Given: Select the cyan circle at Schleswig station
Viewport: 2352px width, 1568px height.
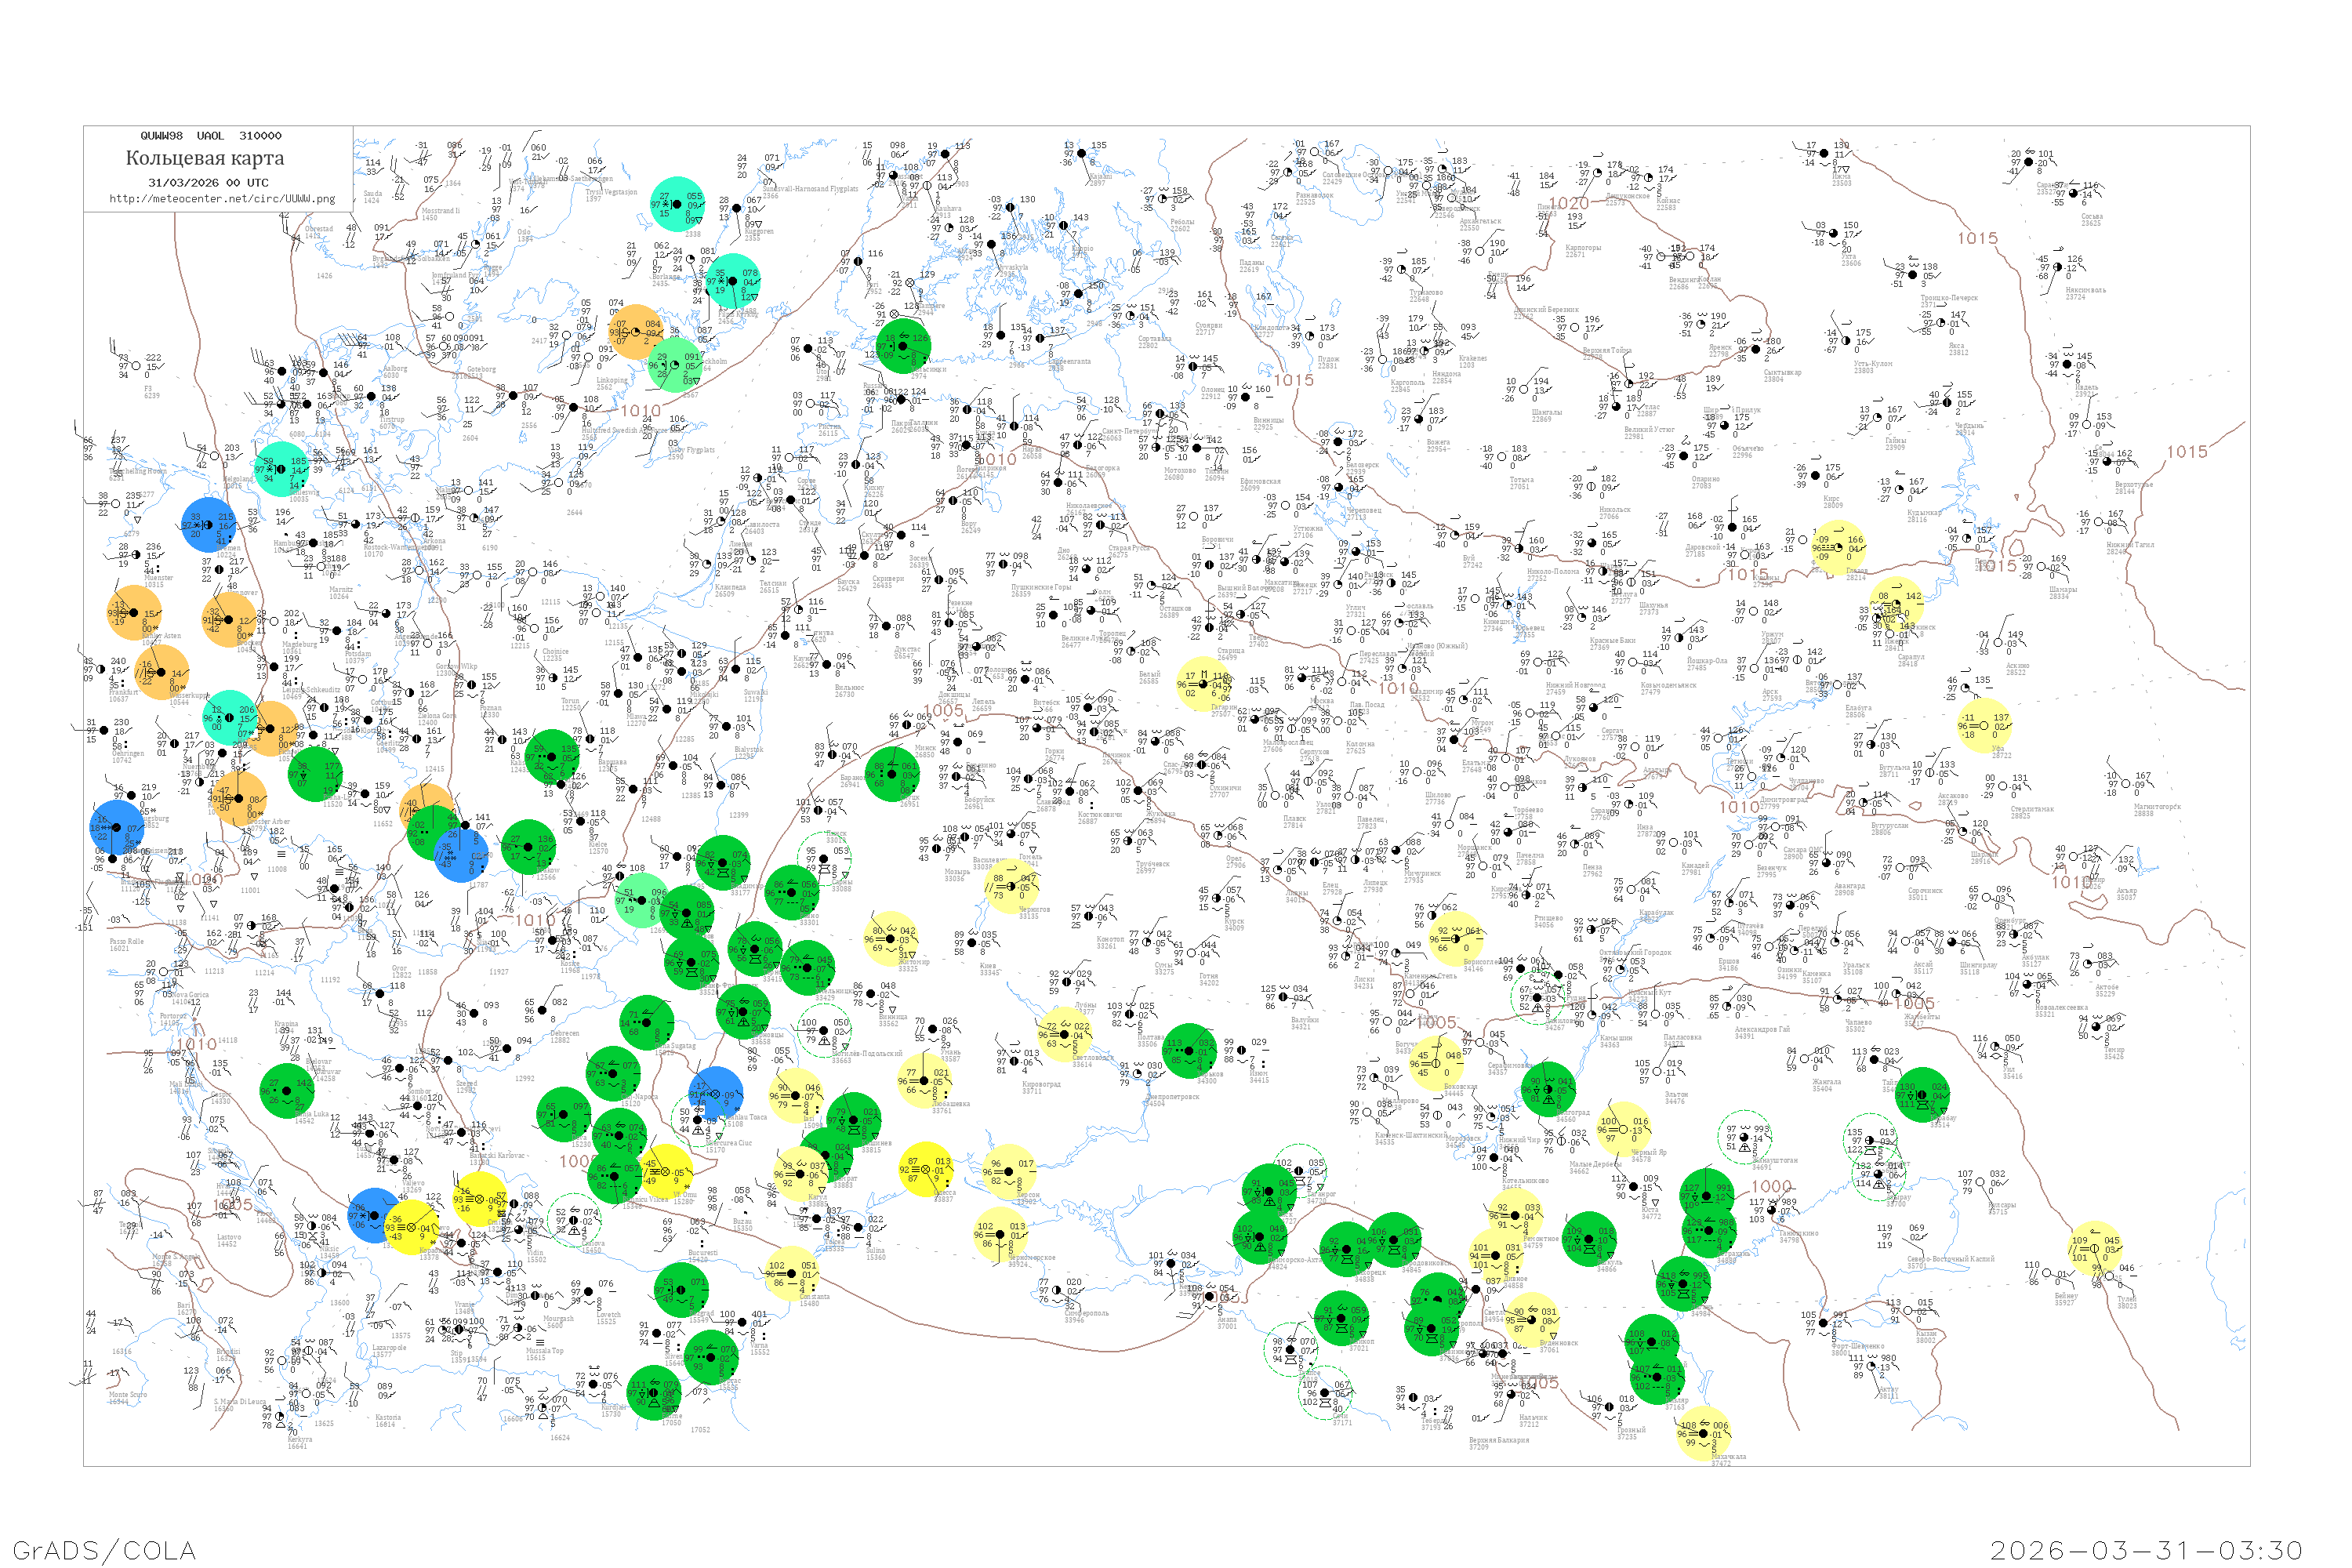Looking at the screenshot, I should (x=281, y=468).
